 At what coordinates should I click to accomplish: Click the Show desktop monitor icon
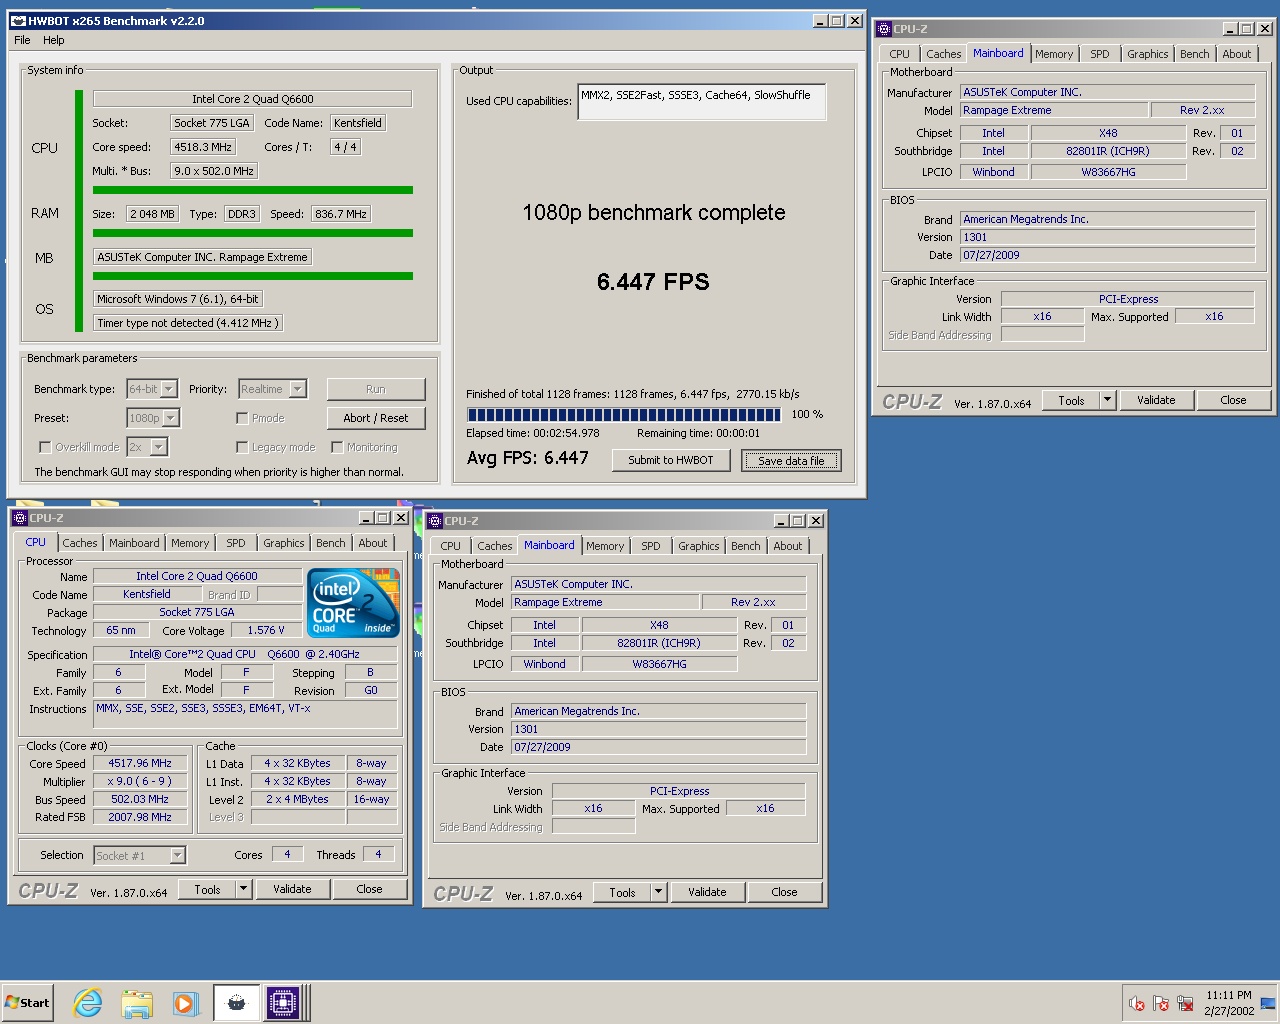click(1268, 1003)
